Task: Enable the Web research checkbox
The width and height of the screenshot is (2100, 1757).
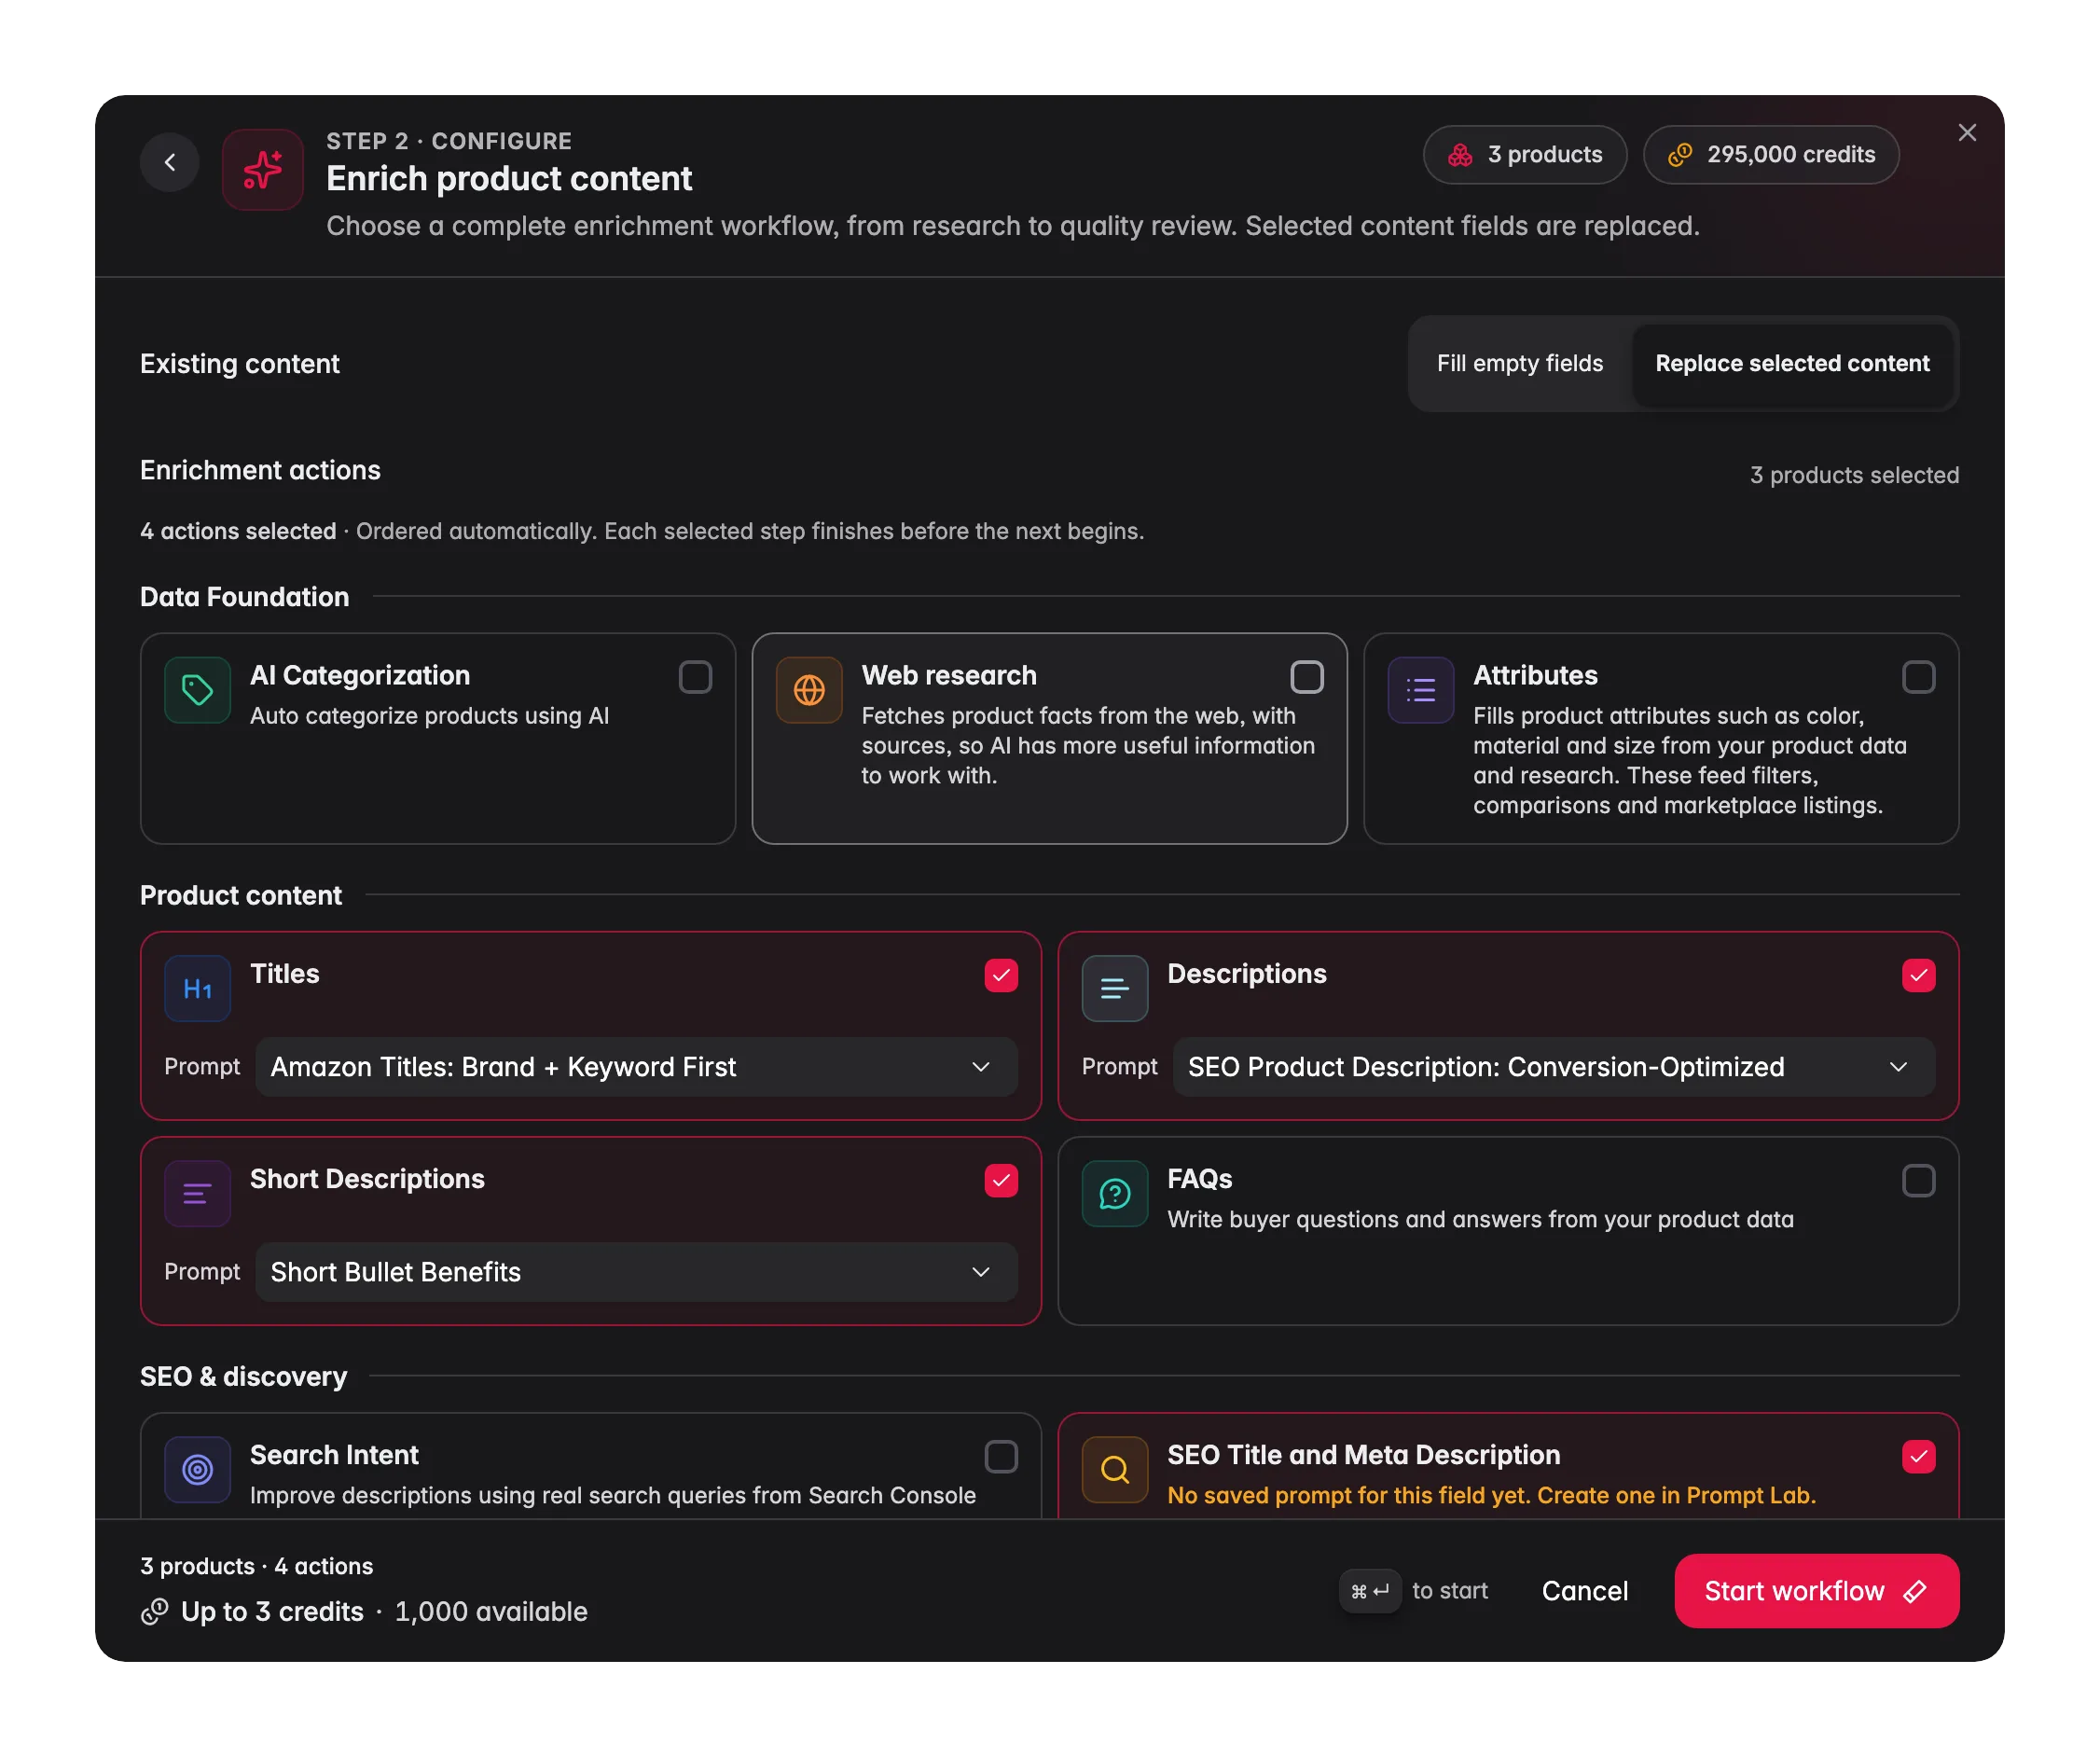Action: point(1307,677)
